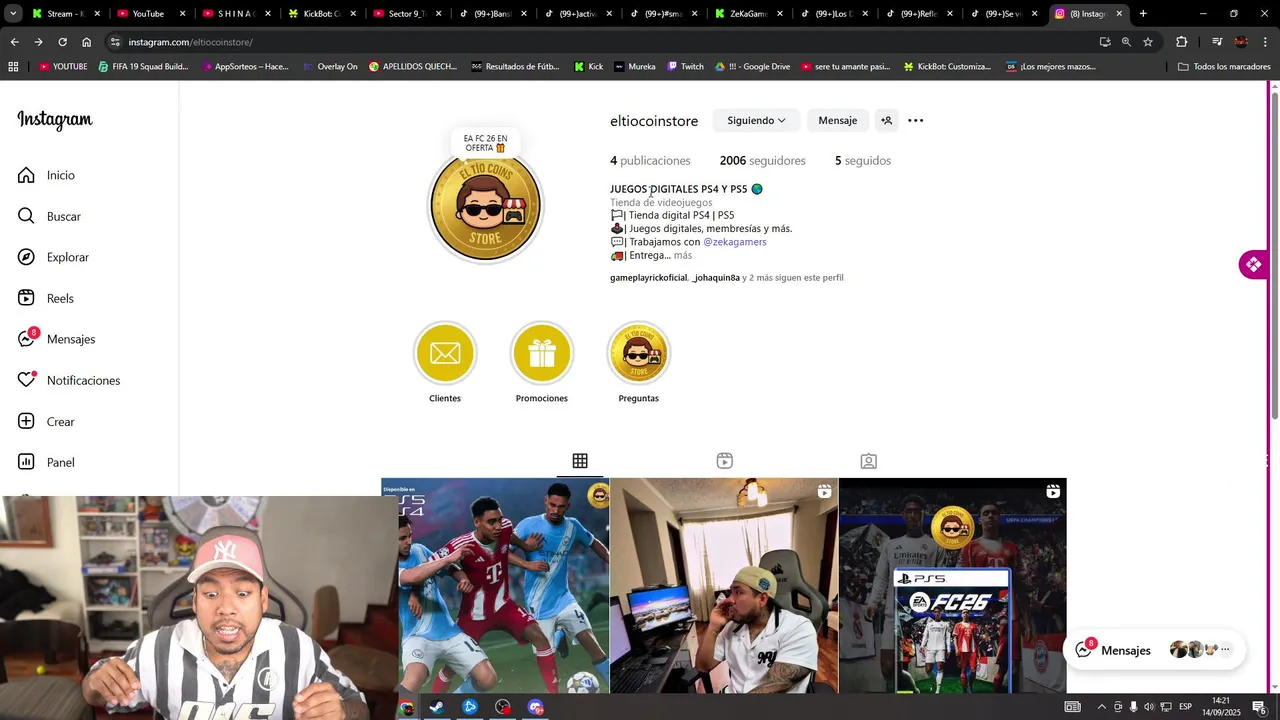Bookmark page with star icon

1148,42
